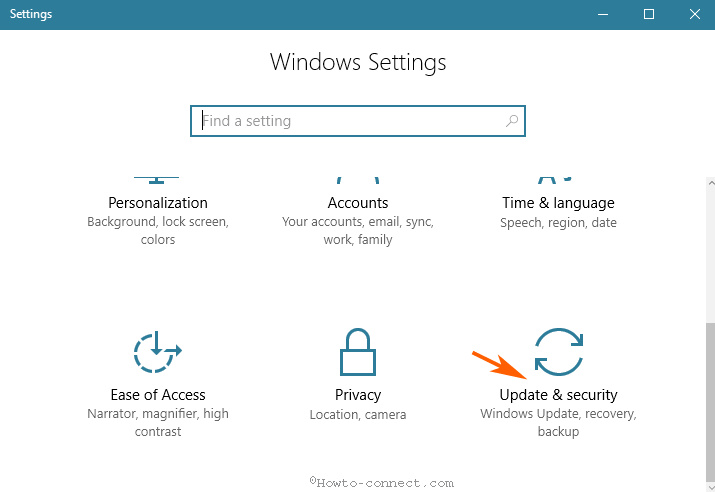Viewport: 715px width, 492px height.
Task: Select the Time & language title text
Action: click(558, 203)
